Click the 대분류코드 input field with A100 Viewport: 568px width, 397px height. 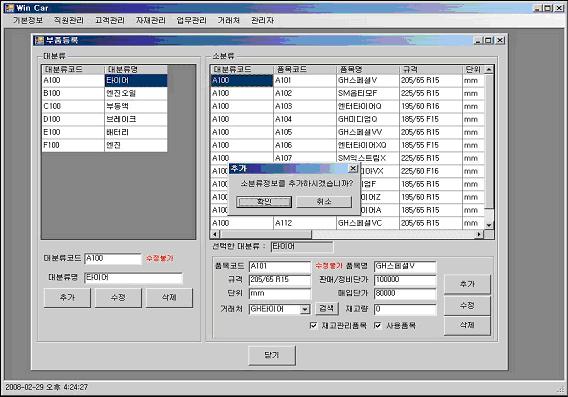click(x=113, y=259)
